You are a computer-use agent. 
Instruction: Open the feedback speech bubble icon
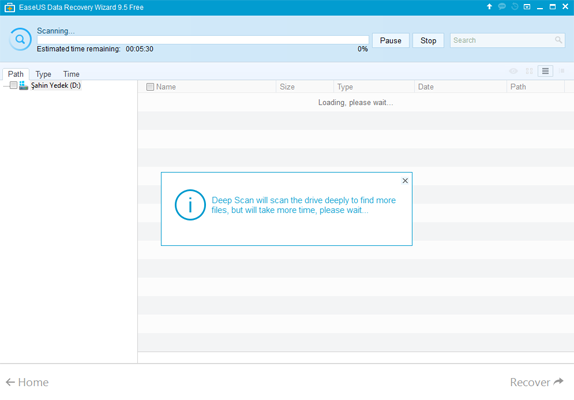click(502, 7)
